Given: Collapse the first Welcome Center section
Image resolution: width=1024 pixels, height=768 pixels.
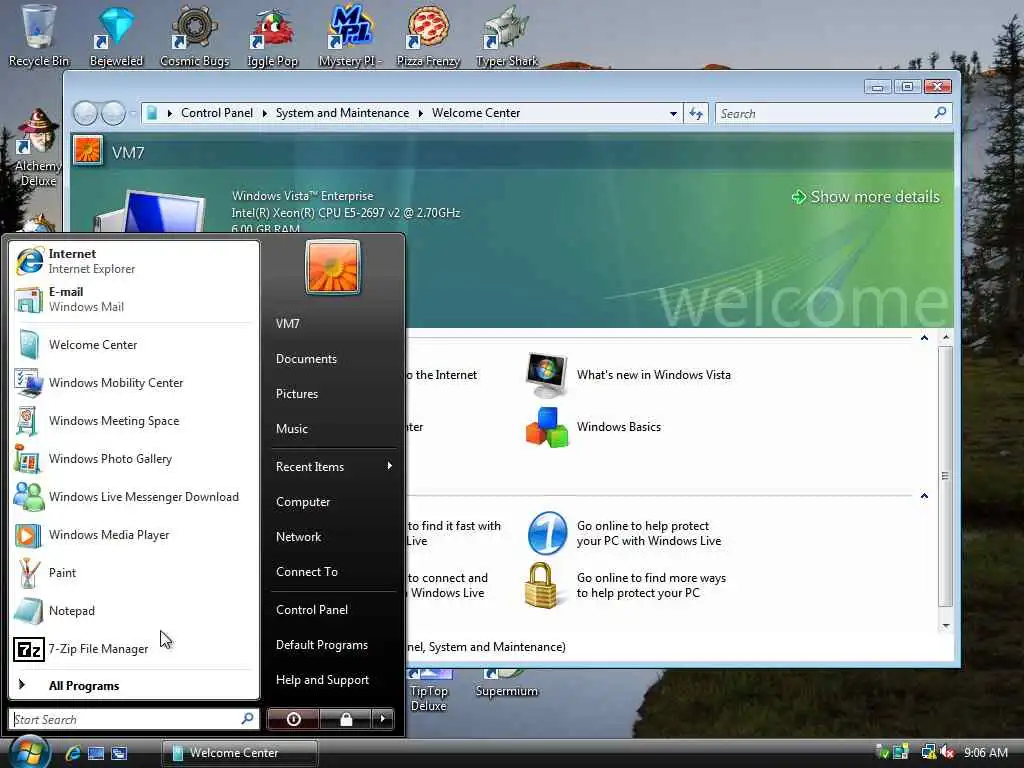Looking at the screenshot, I should (x=924, y=338).
